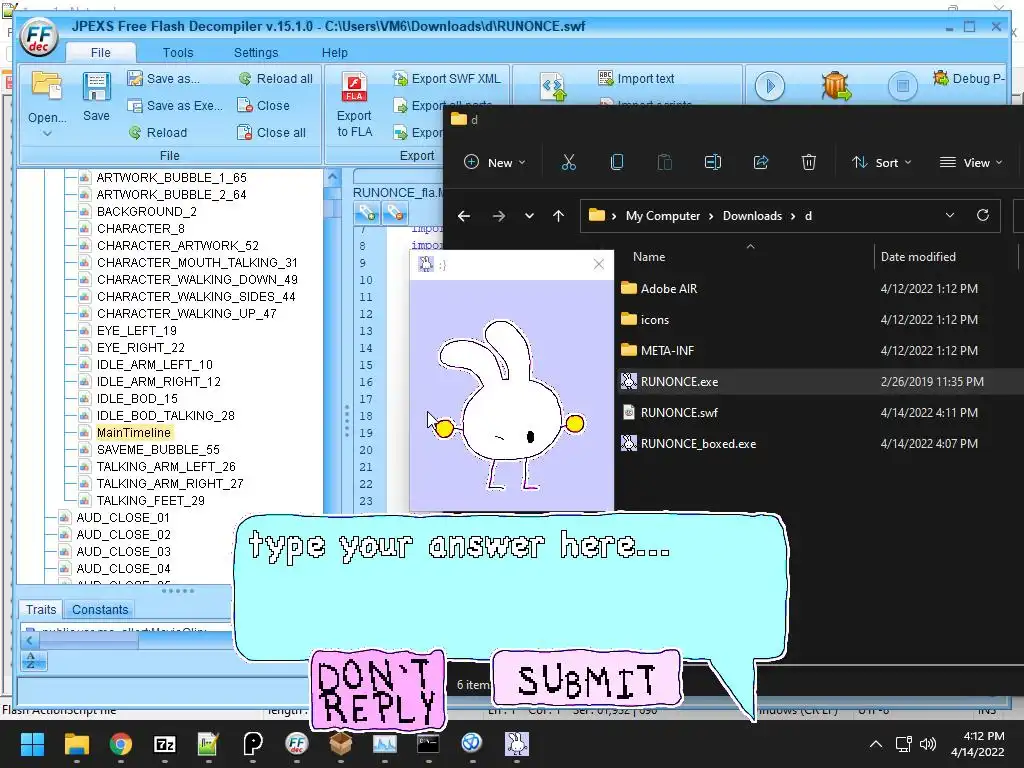Click the Debug bug icon

tap(836, 86)
